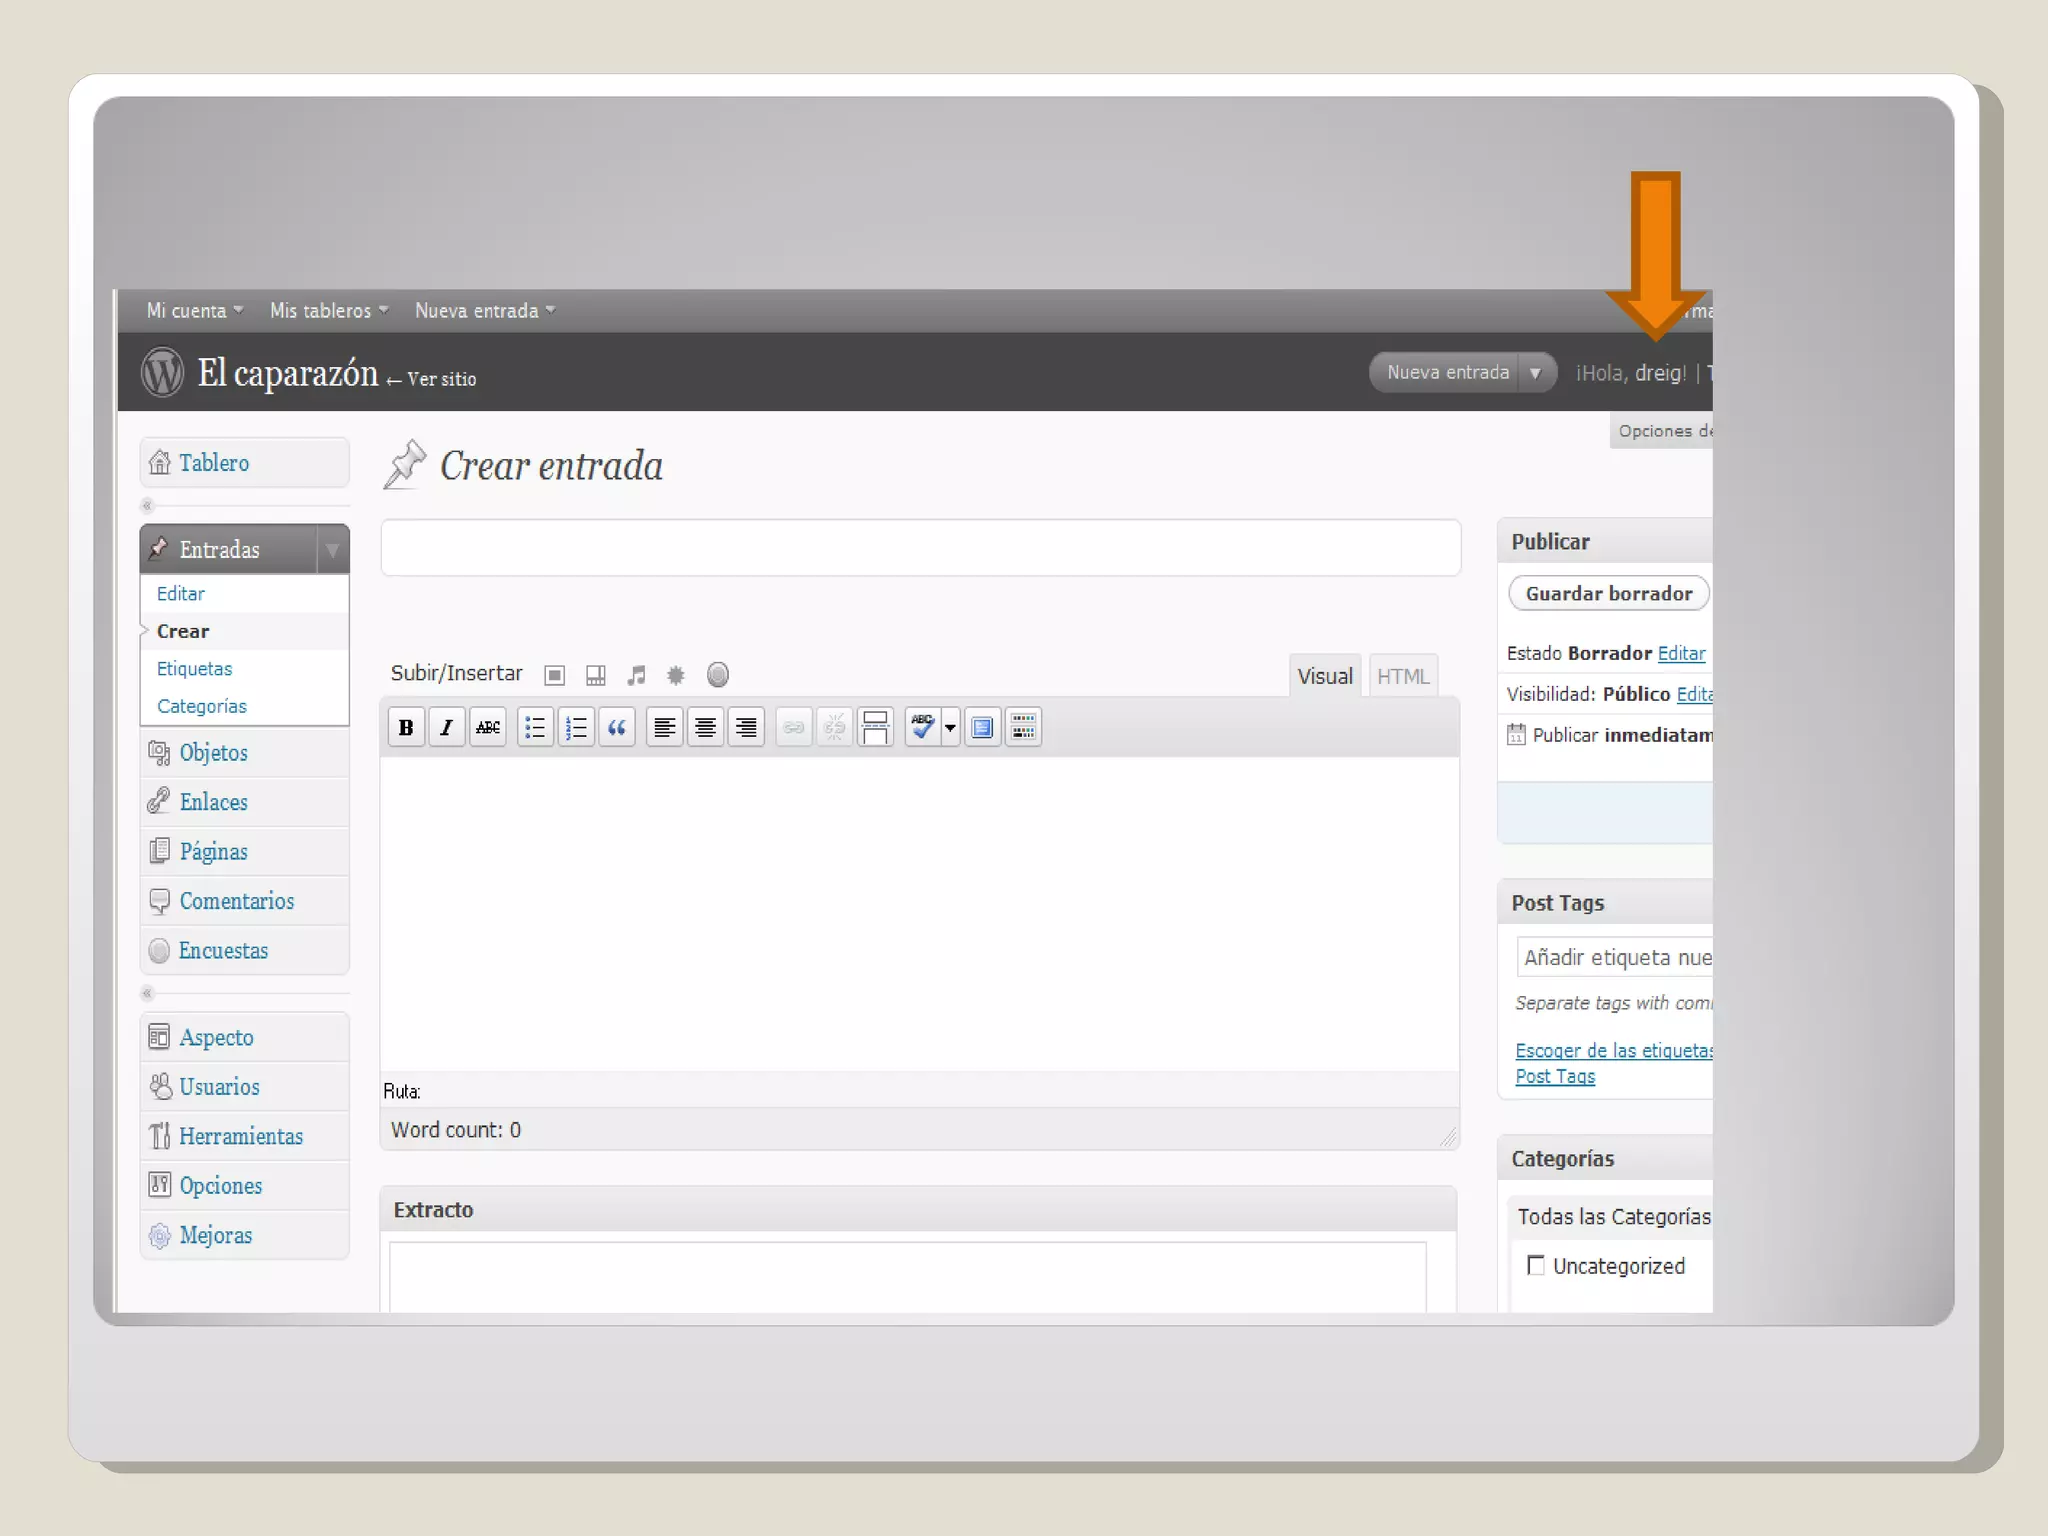Apply italic formatting in editor
Viewport: 2048px width, 1536px height.
coord(447,727)
